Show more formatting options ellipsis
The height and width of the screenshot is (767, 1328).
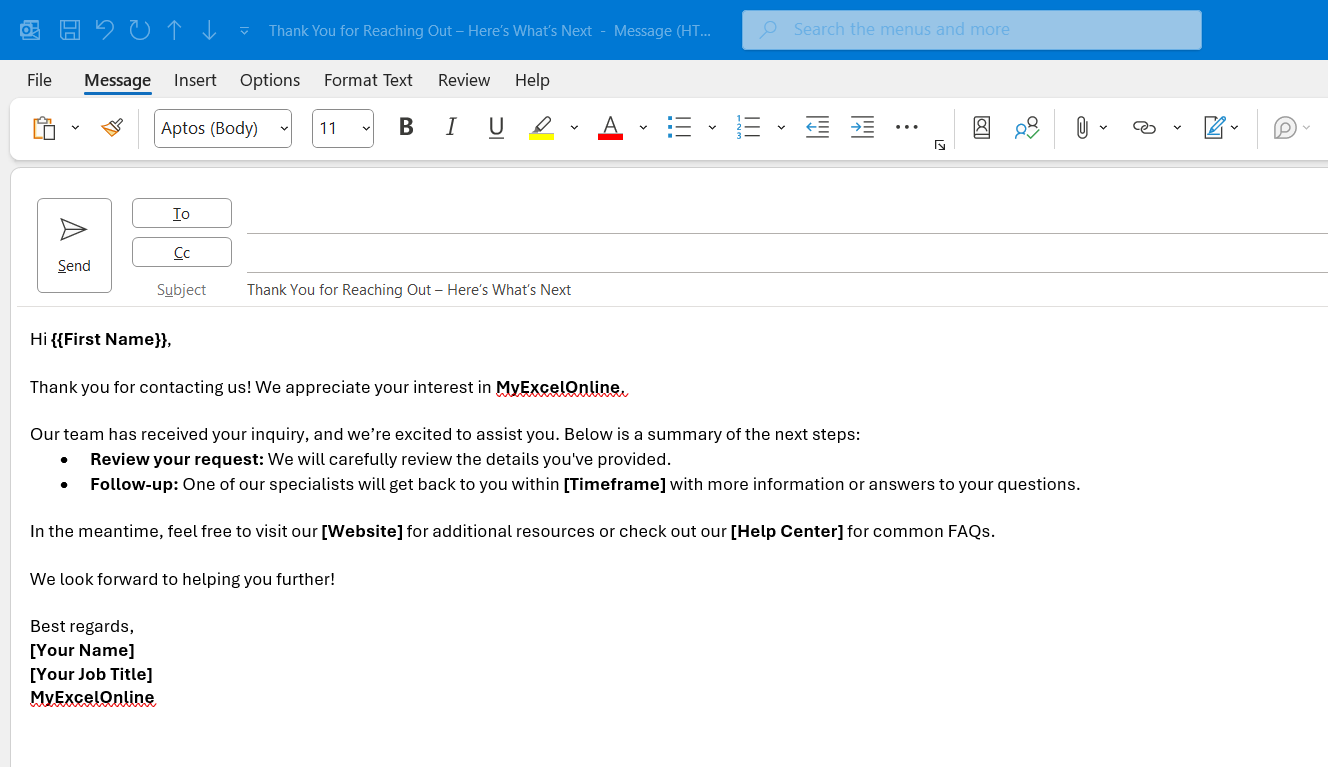click(x=907, y=127)
